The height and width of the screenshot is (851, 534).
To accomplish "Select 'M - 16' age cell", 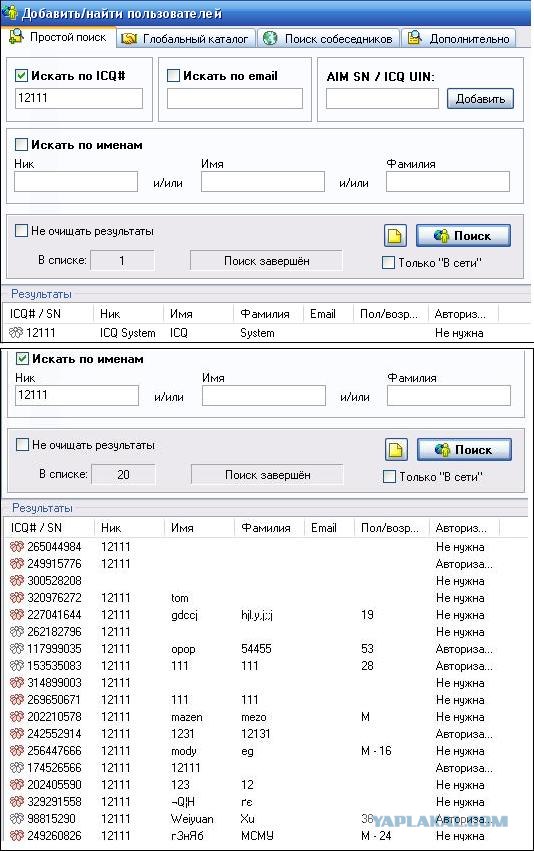I will pyautogui.click(x=376, y=751).
